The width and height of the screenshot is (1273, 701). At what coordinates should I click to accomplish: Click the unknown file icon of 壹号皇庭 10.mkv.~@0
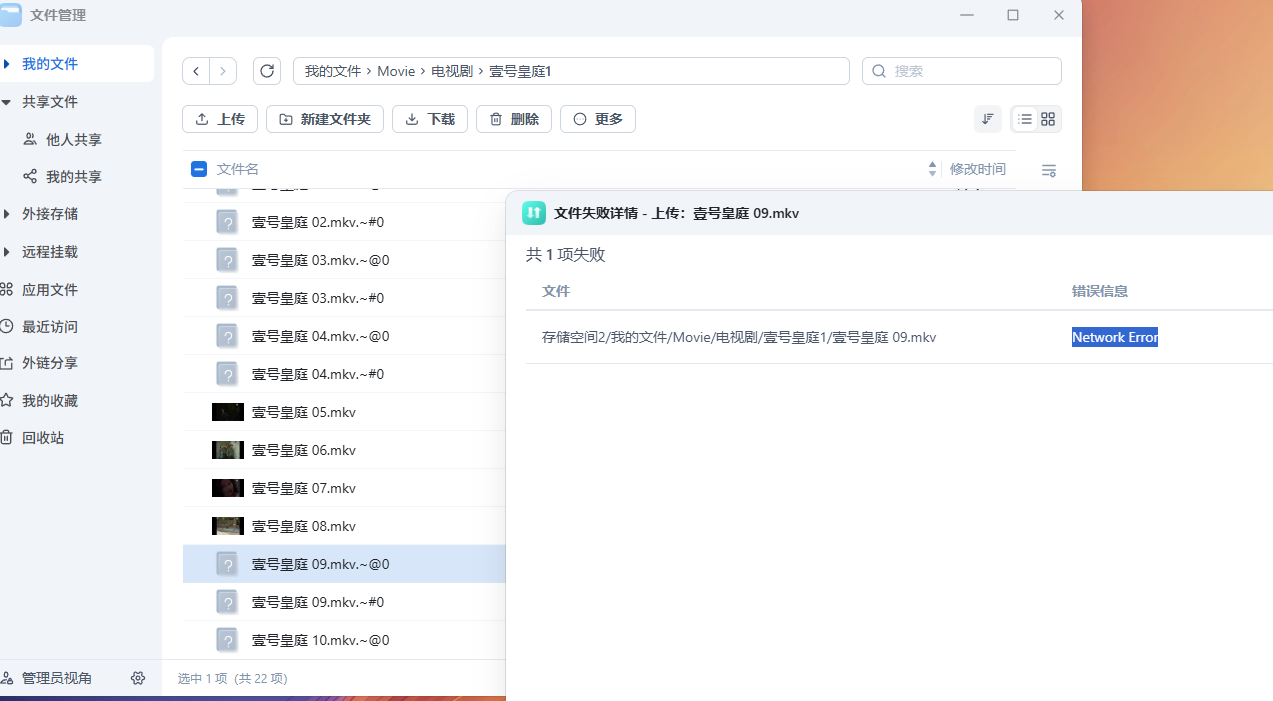click(x=227, y=640)
